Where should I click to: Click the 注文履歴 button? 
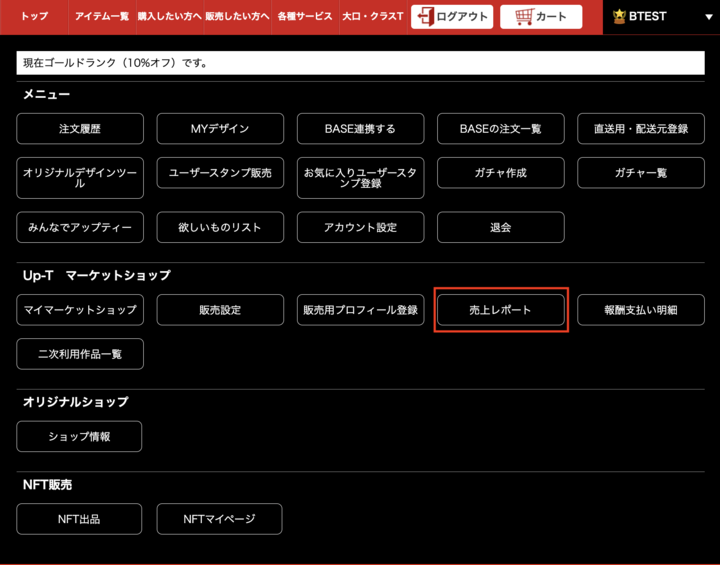click(80, 129)
